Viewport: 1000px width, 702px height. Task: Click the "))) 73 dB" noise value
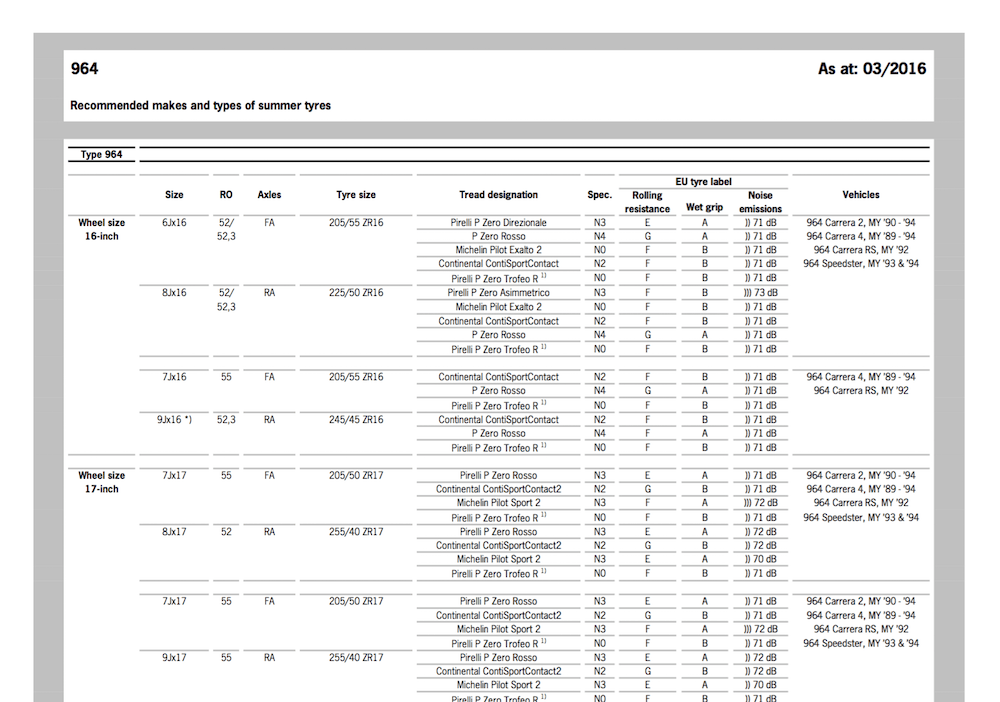(760, 293)
